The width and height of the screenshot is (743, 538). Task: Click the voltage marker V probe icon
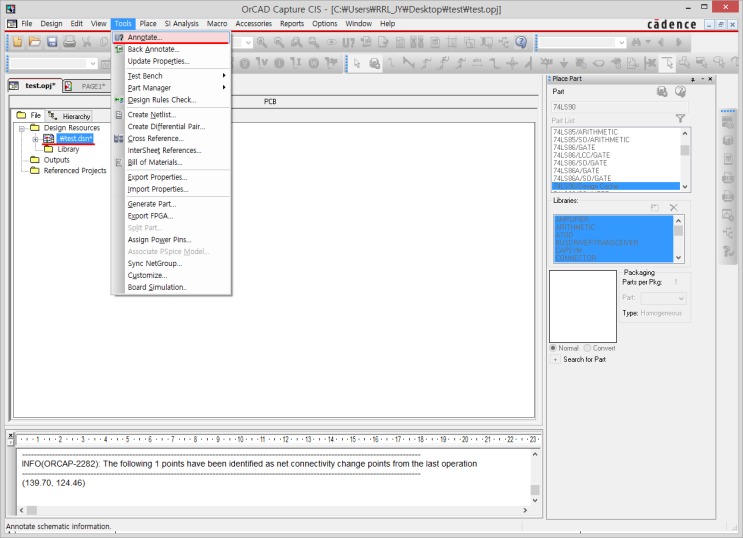pos(262,63)
